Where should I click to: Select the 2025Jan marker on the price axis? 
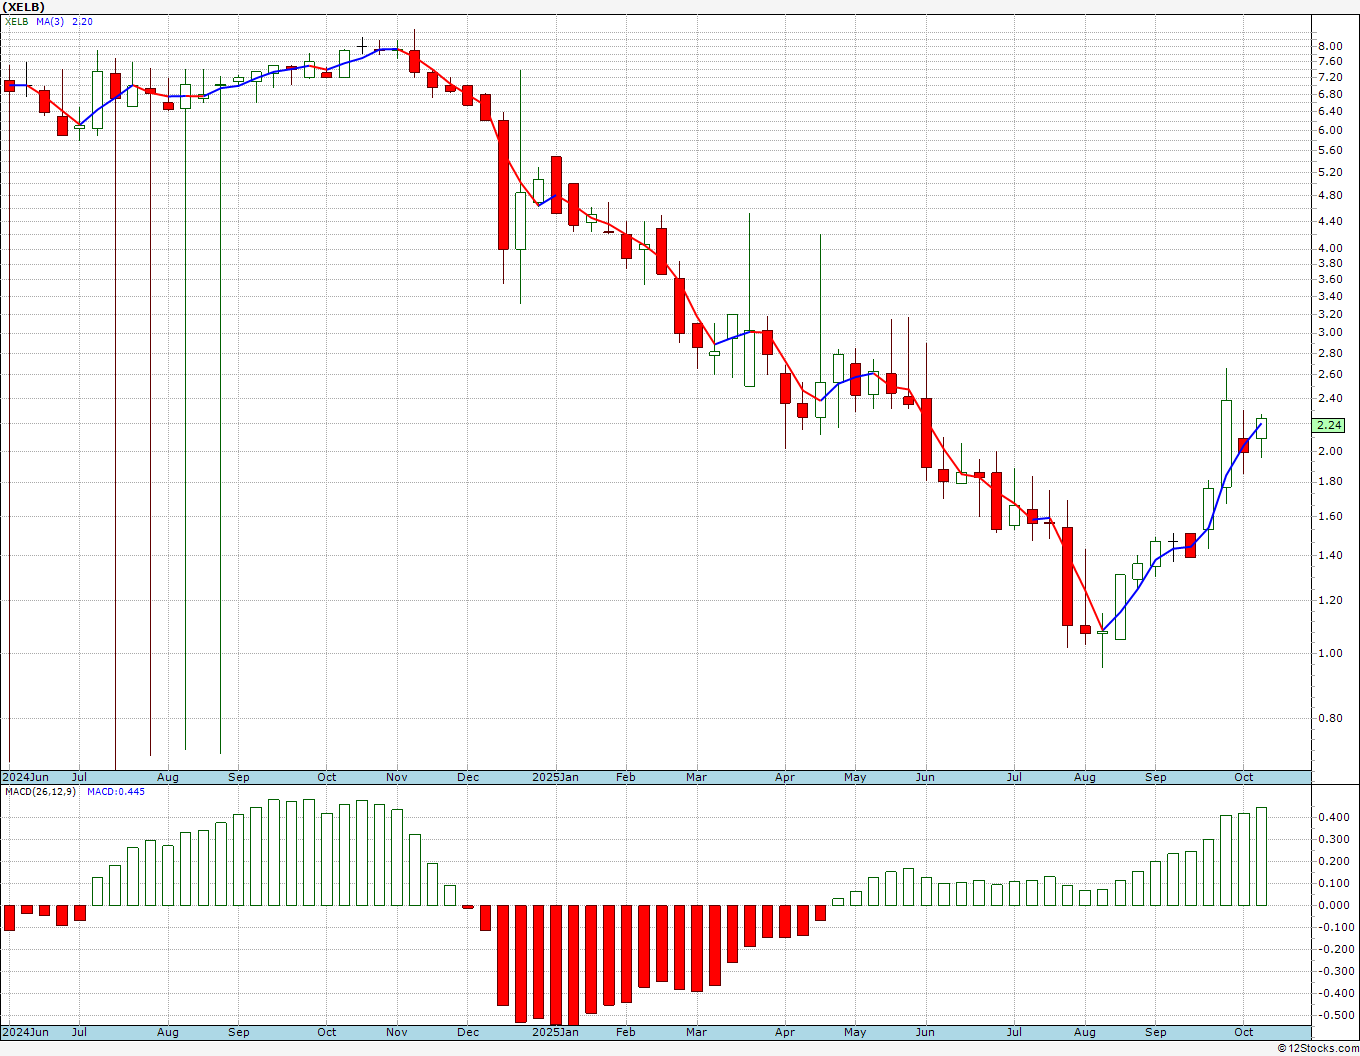pyautogui.click(x=555, y=777)
